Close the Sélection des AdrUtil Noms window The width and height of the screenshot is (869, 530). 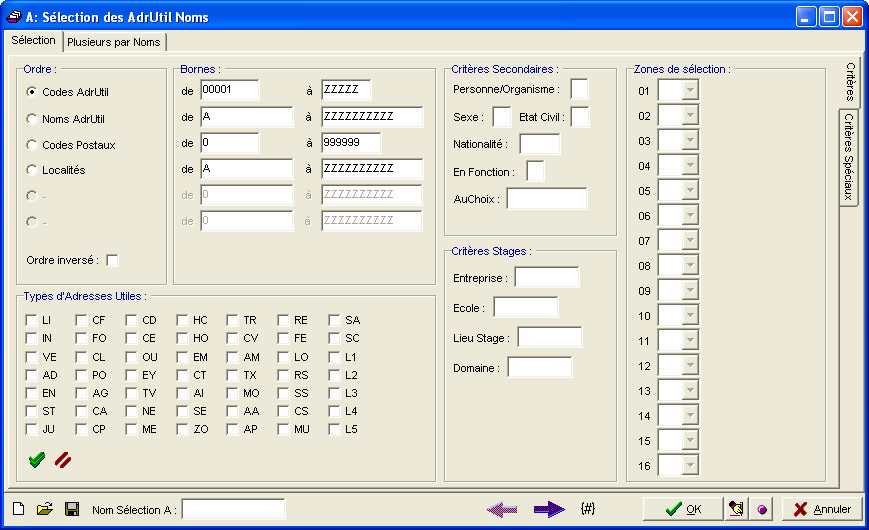click(852, 17)
